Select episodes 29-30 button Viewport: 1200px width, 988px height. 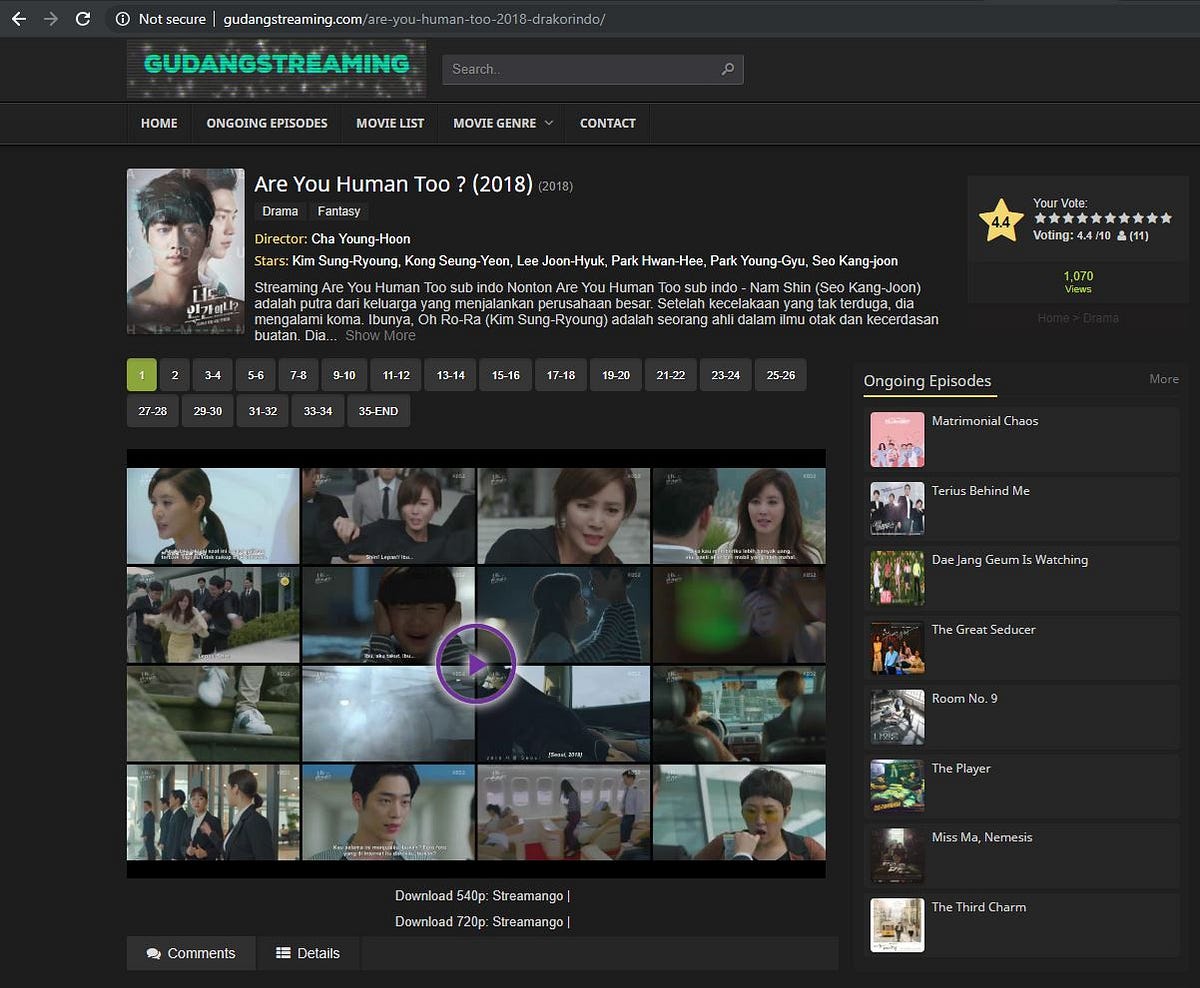point(208,411)
